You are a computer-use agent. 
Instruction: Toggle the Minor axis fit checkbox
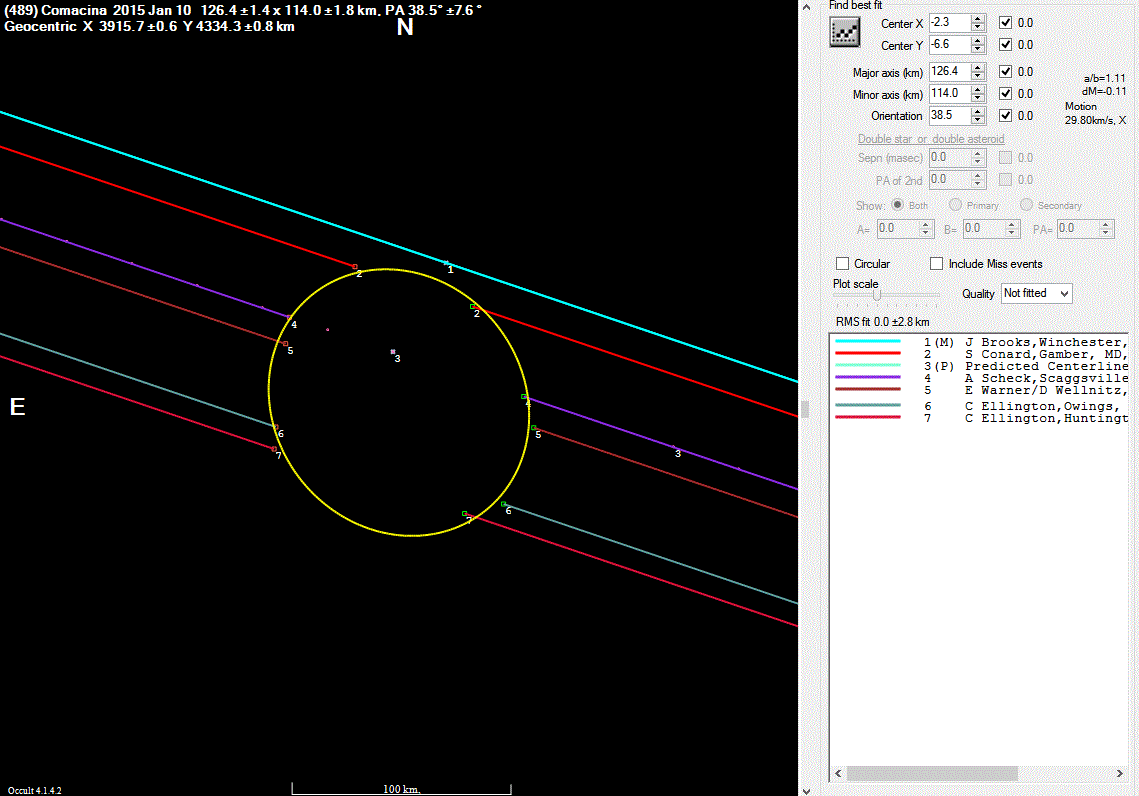pyautogui.click(x=1006, y=94)
